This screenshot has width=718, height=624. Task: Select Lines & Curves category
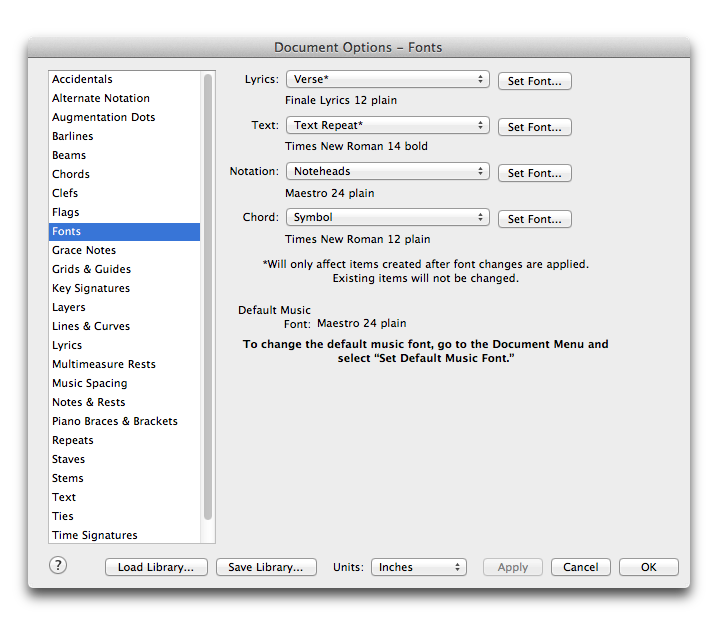click(x=124, y=326)
